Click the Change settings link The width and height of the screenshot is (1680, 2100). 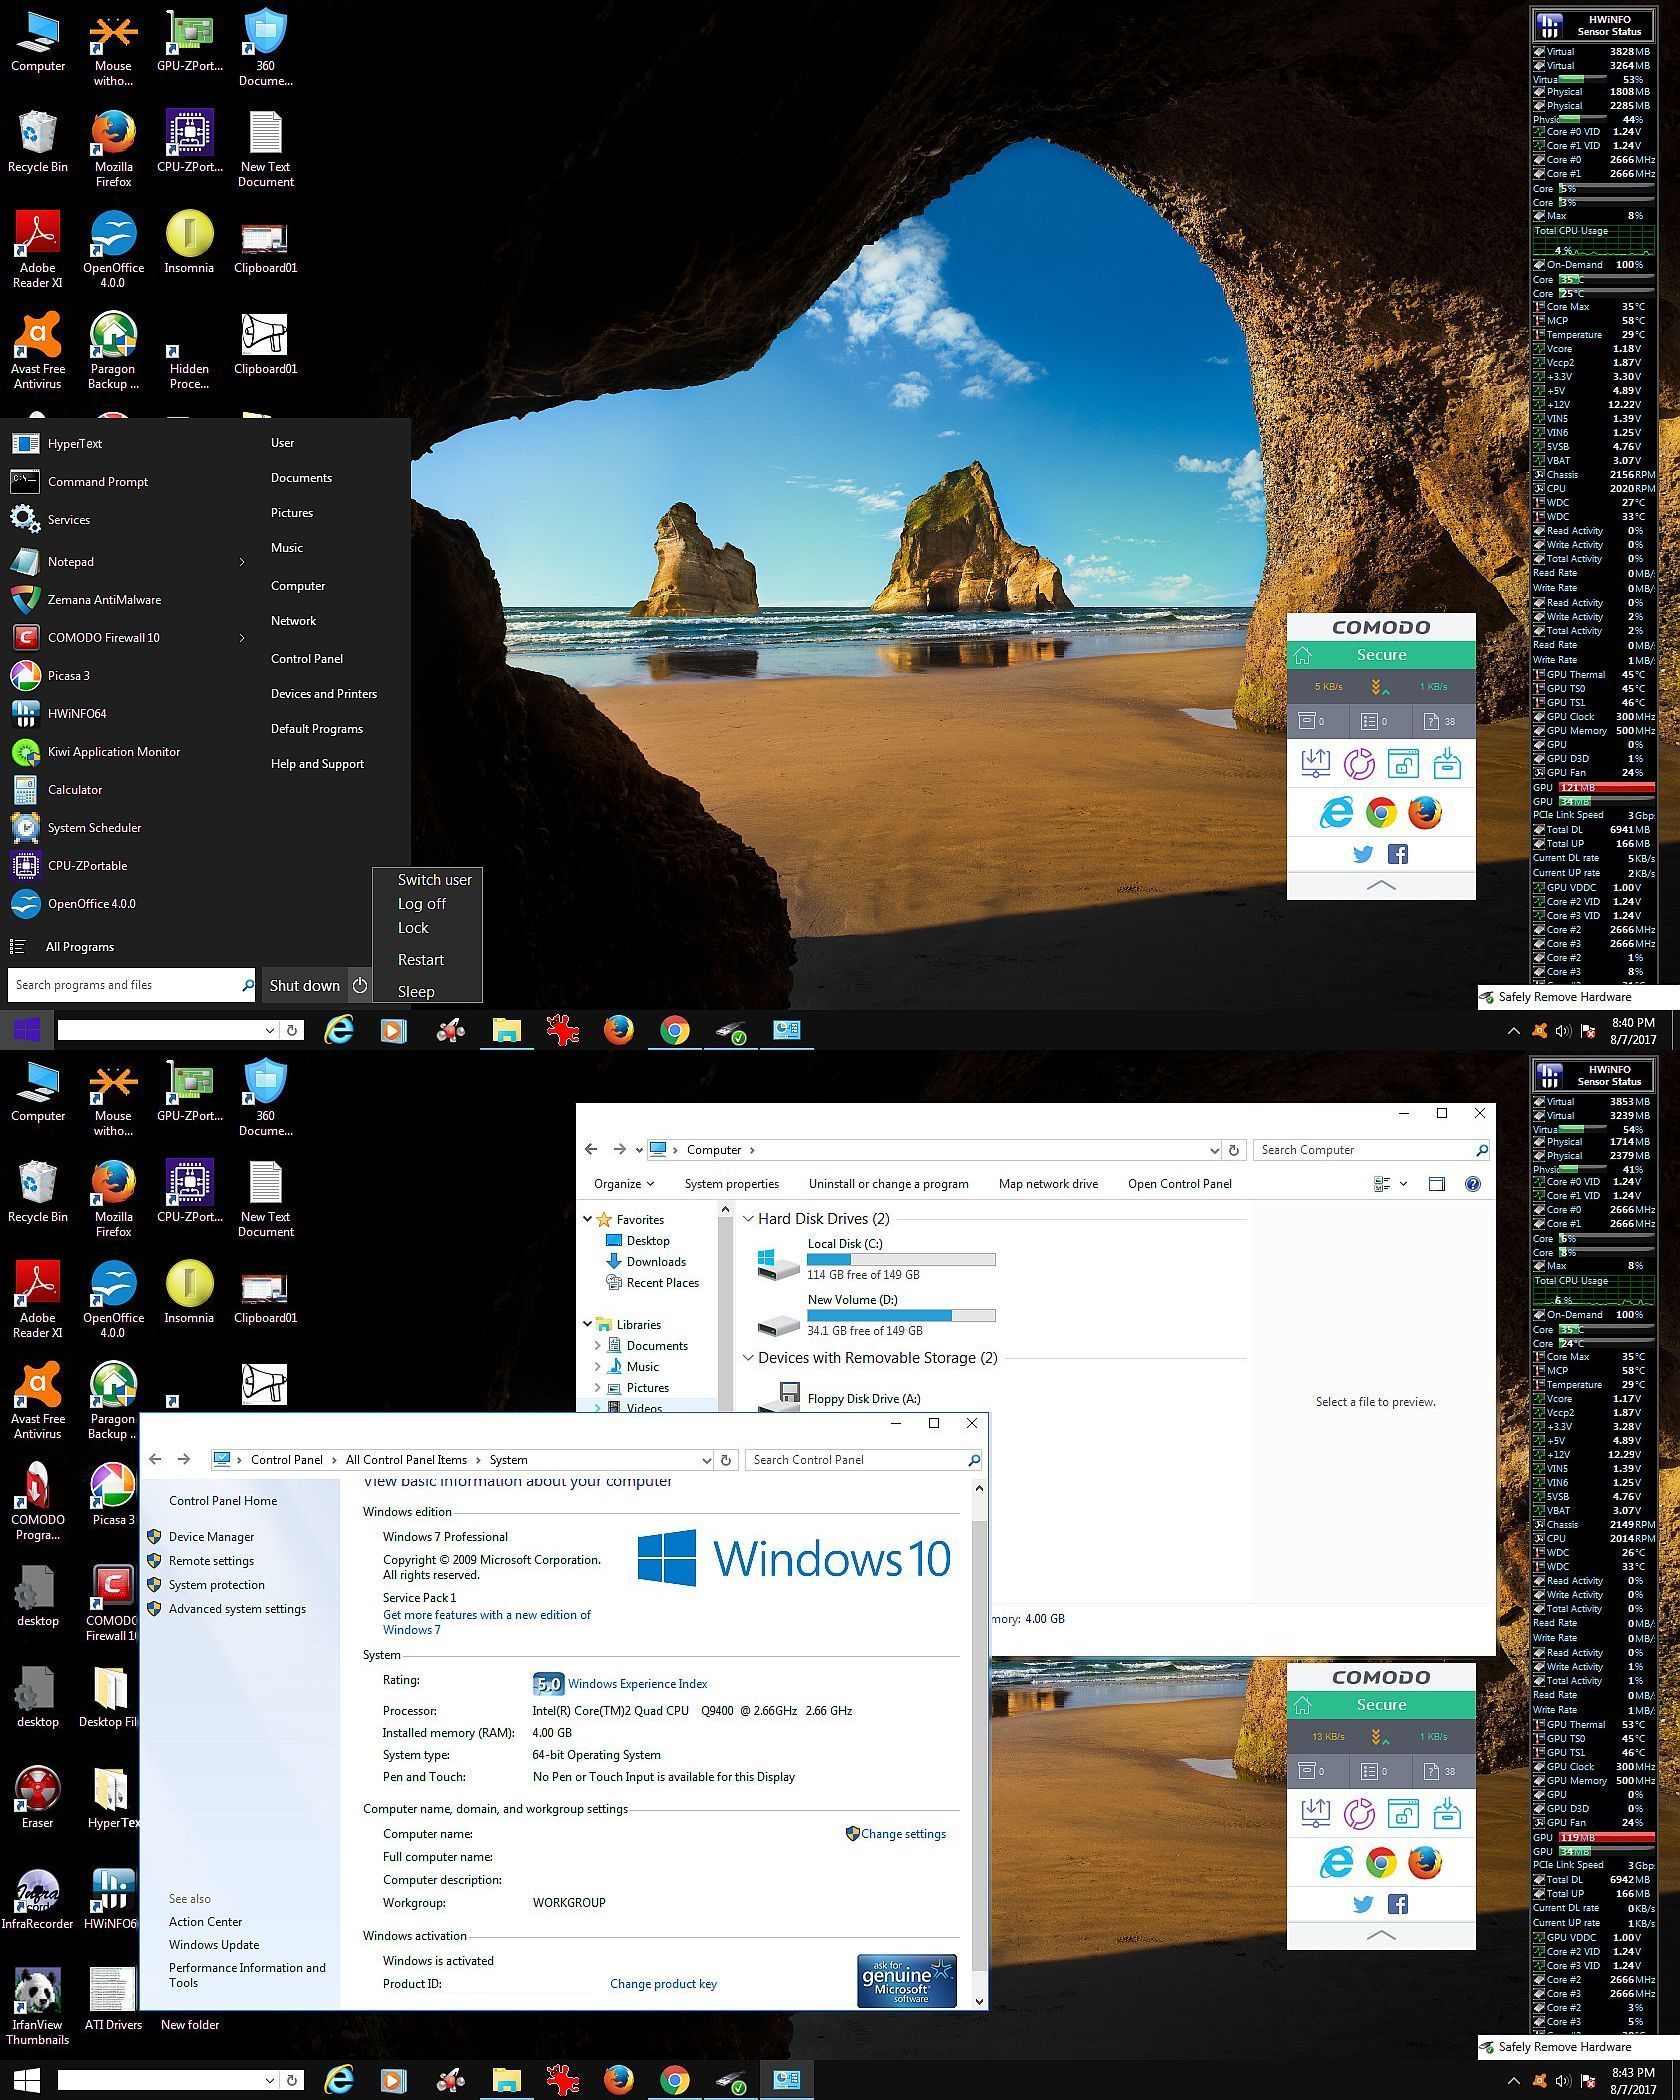click(x=903, y=1834)
